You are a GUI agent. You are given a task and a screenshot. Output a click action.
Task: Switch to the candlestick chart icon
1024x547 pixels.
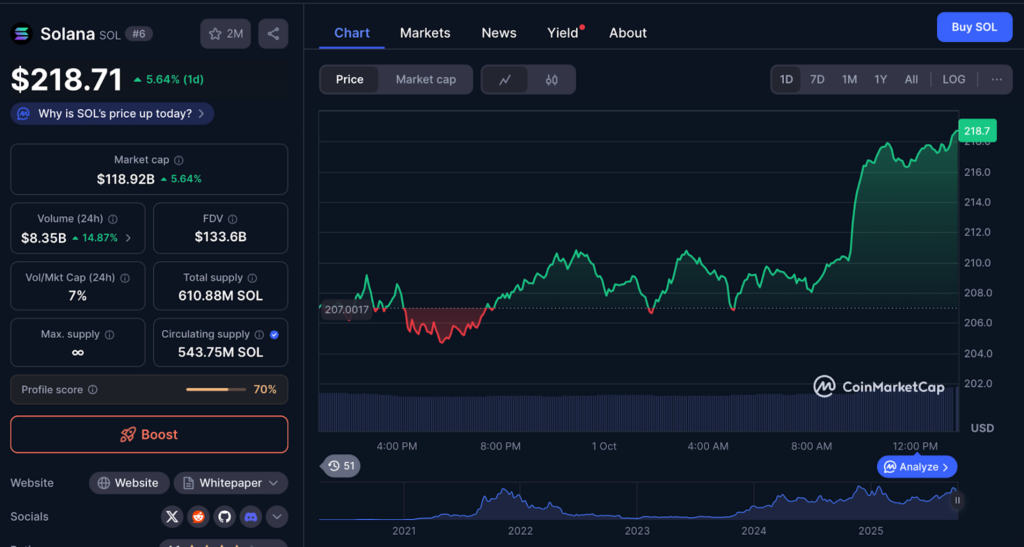(552, 80)
